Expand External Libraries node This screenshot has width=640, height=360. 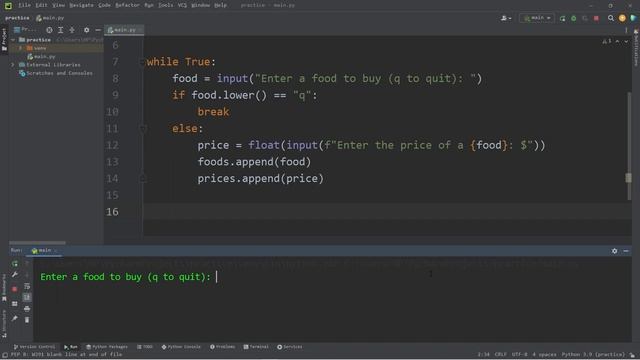(13, 65)
